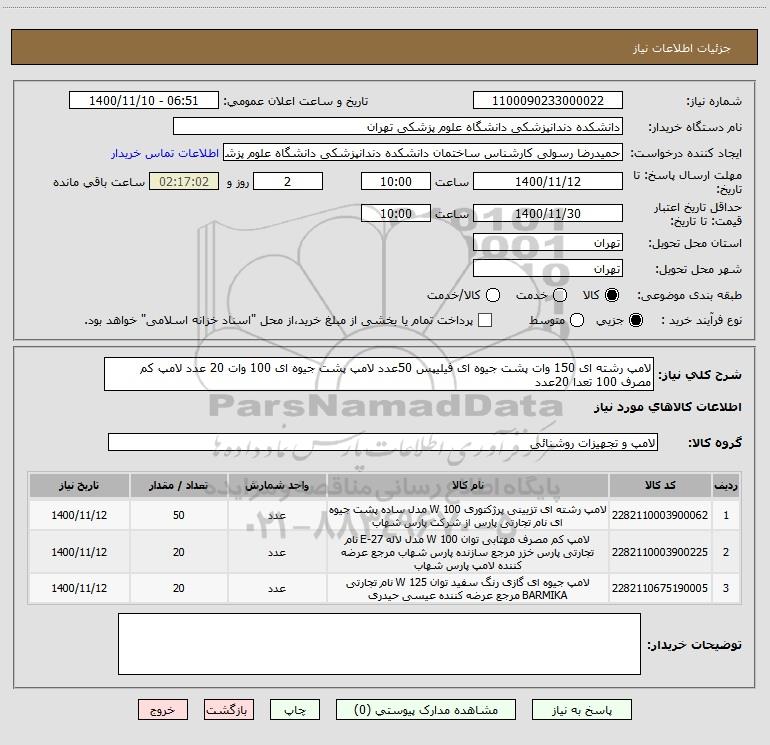The image size is (770, 745).
Task: Click the نام کالا column header
Action: (468, 486)
